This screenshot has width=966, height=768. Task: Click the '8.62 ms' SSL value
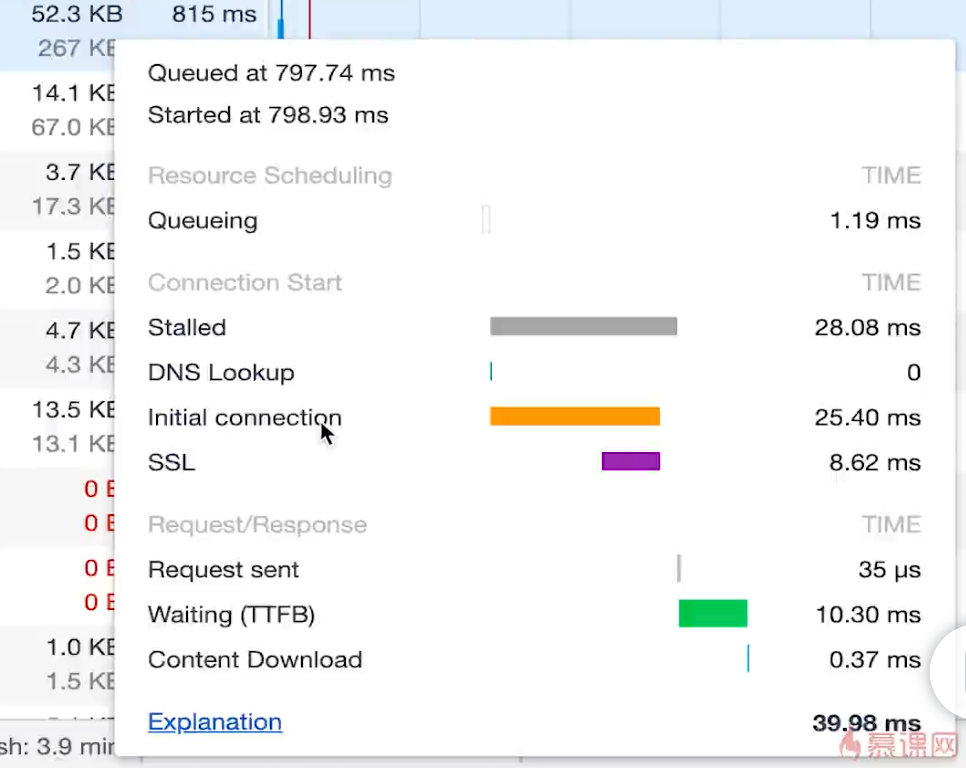875,462
